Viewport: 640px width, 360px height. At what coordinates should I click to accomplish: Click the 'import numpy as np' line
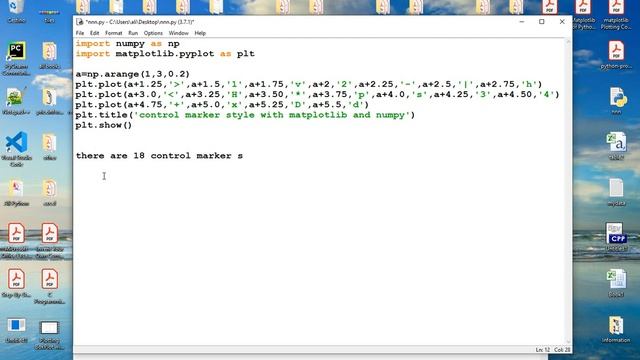[x=127, y=43]
